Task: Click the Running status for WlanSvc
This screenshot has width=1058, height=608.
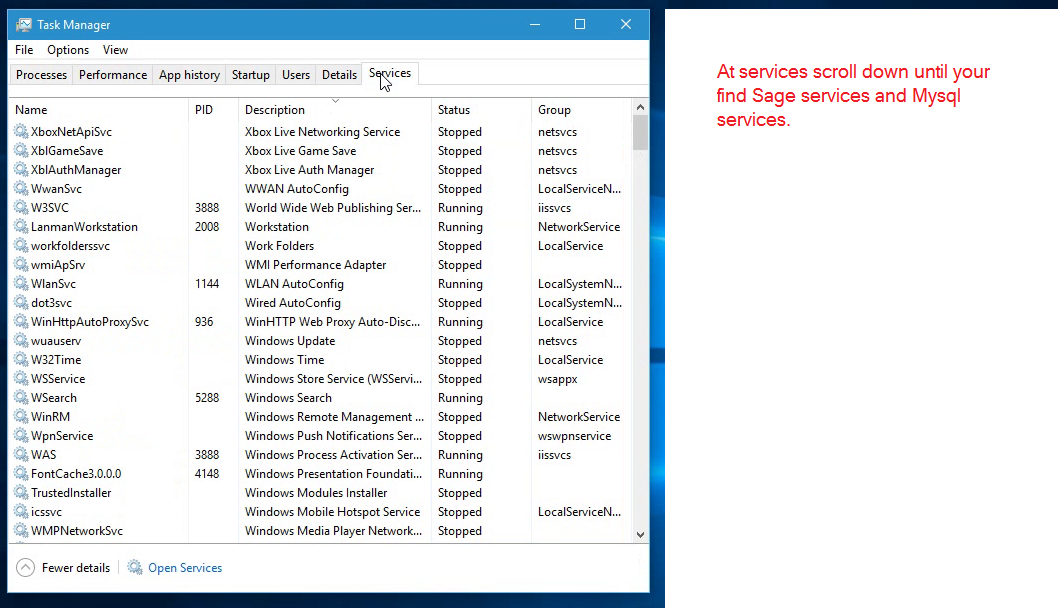Action: tap(460, 283)
